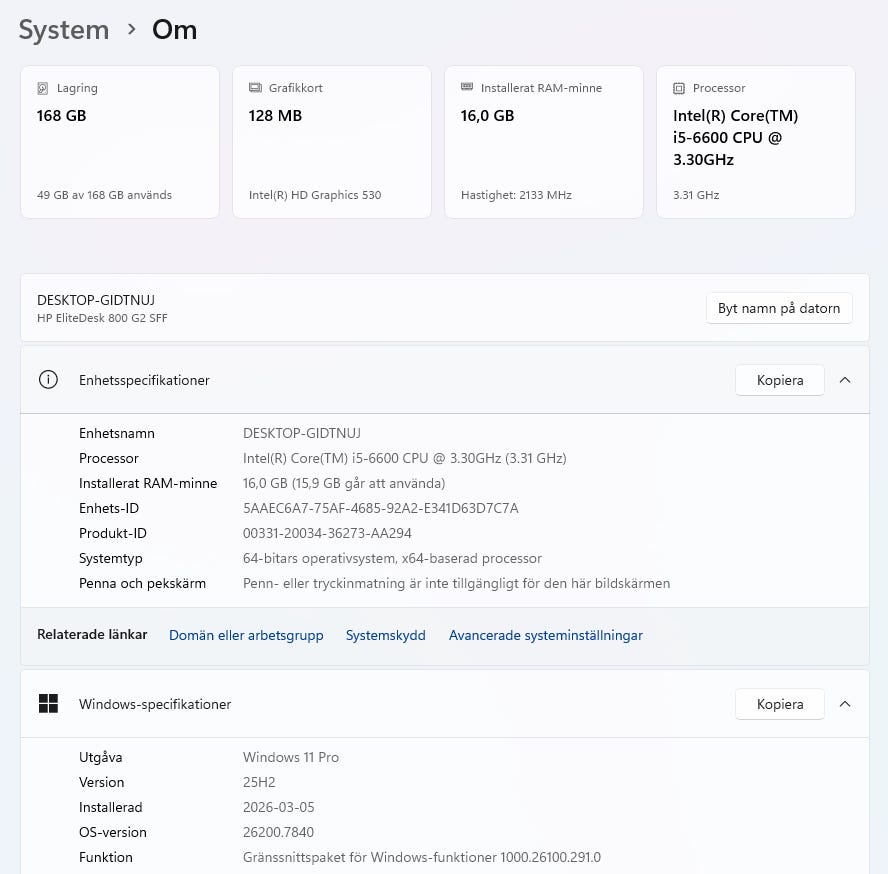Open Avancerade systeminställningar link

click(545, 635)
